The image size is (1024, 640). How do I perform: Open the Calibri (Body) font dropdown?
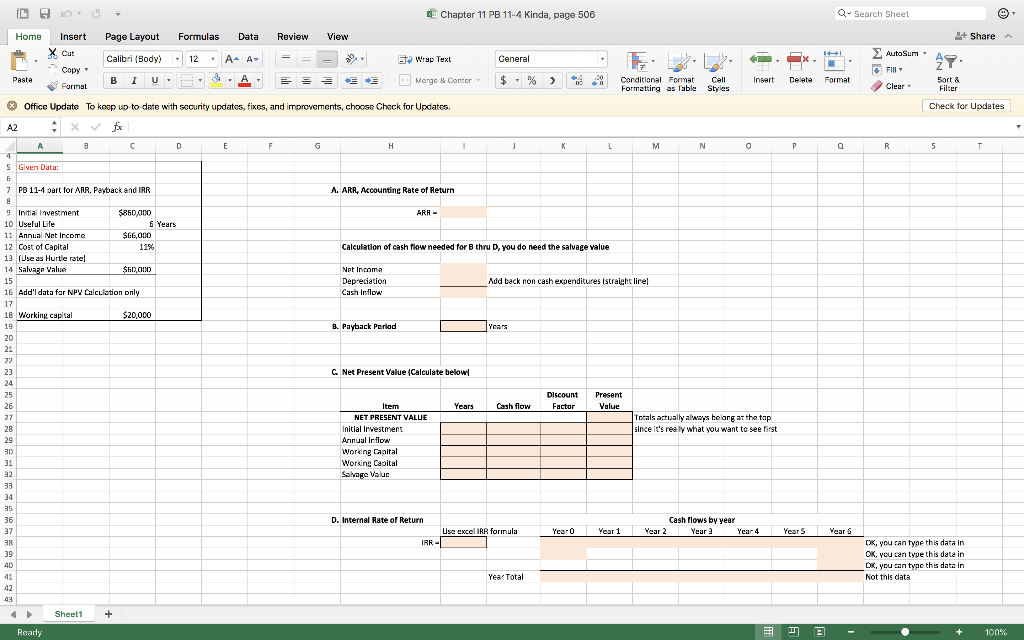pos(177,59)
